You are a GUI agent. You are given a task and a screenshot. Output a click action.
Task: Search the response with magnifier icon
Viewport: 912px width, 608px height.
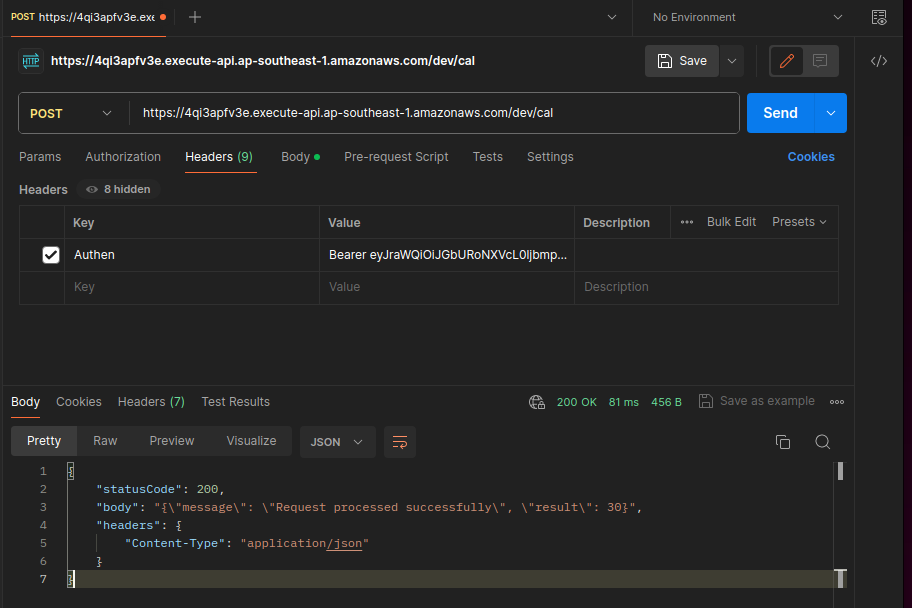tap(822, 442)
